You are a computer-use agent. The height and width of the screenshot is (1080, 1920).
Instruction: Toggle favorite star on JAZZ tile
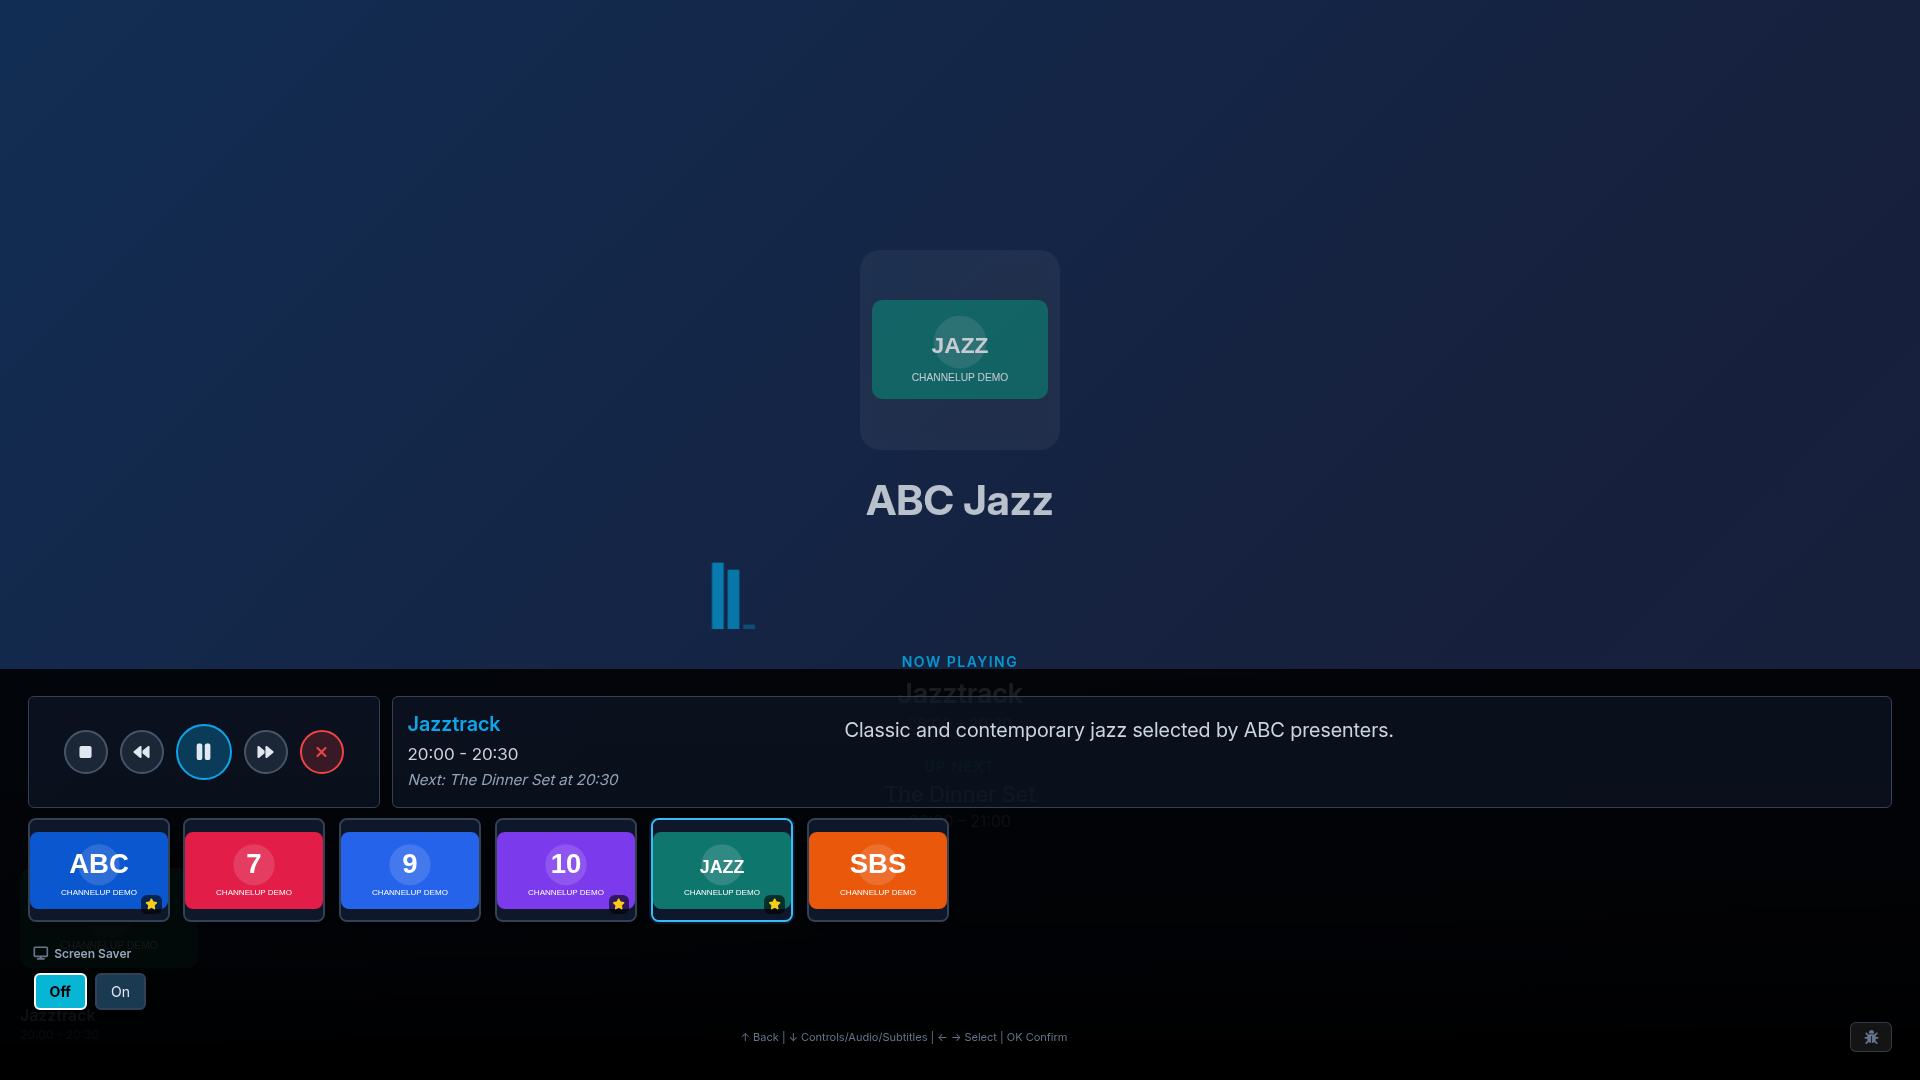point(775,904)
